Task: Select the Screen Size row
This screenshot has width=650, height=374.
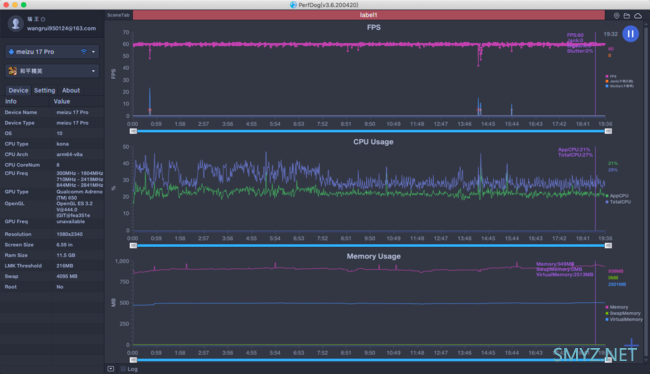Action: 52,245
